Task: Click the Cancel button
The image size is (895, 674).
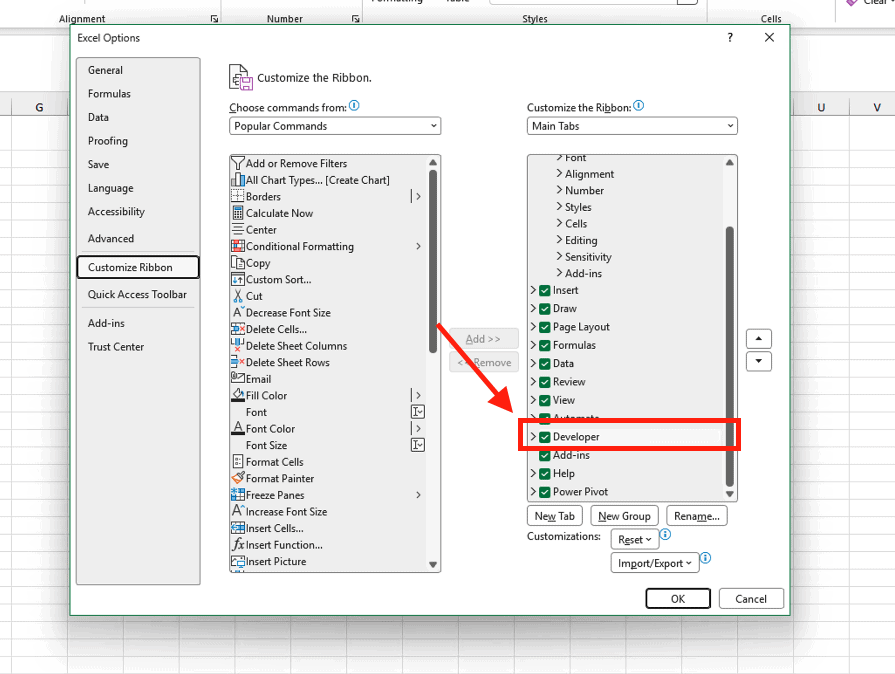Action: [x=751, y=599]
